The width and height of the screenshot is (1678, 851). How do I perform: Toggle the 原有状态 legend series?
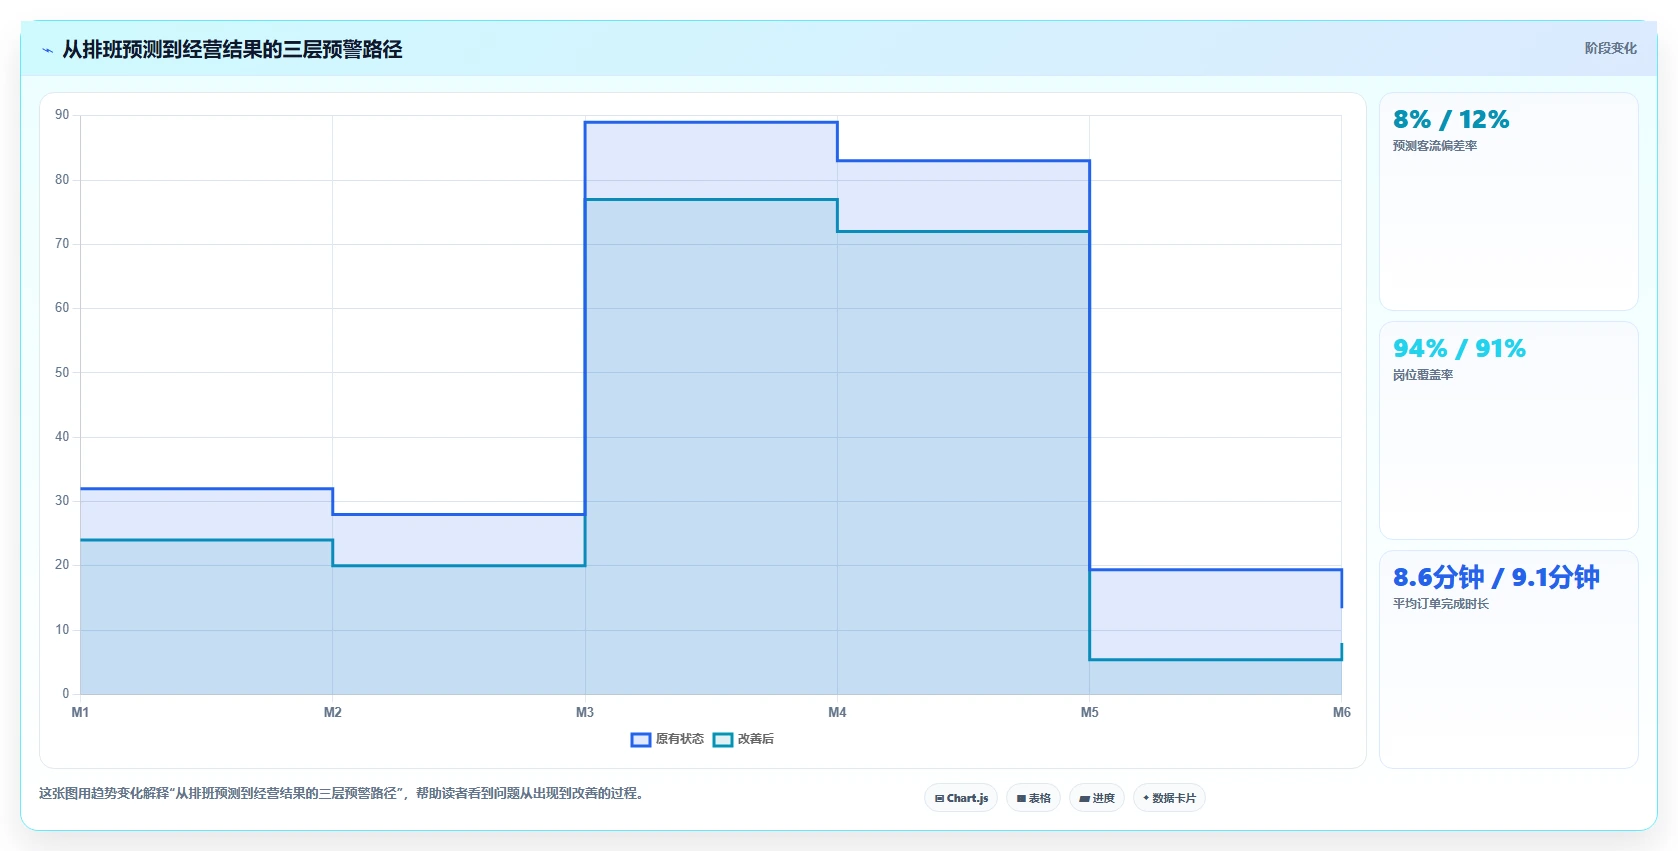click(x=667, y=739)
